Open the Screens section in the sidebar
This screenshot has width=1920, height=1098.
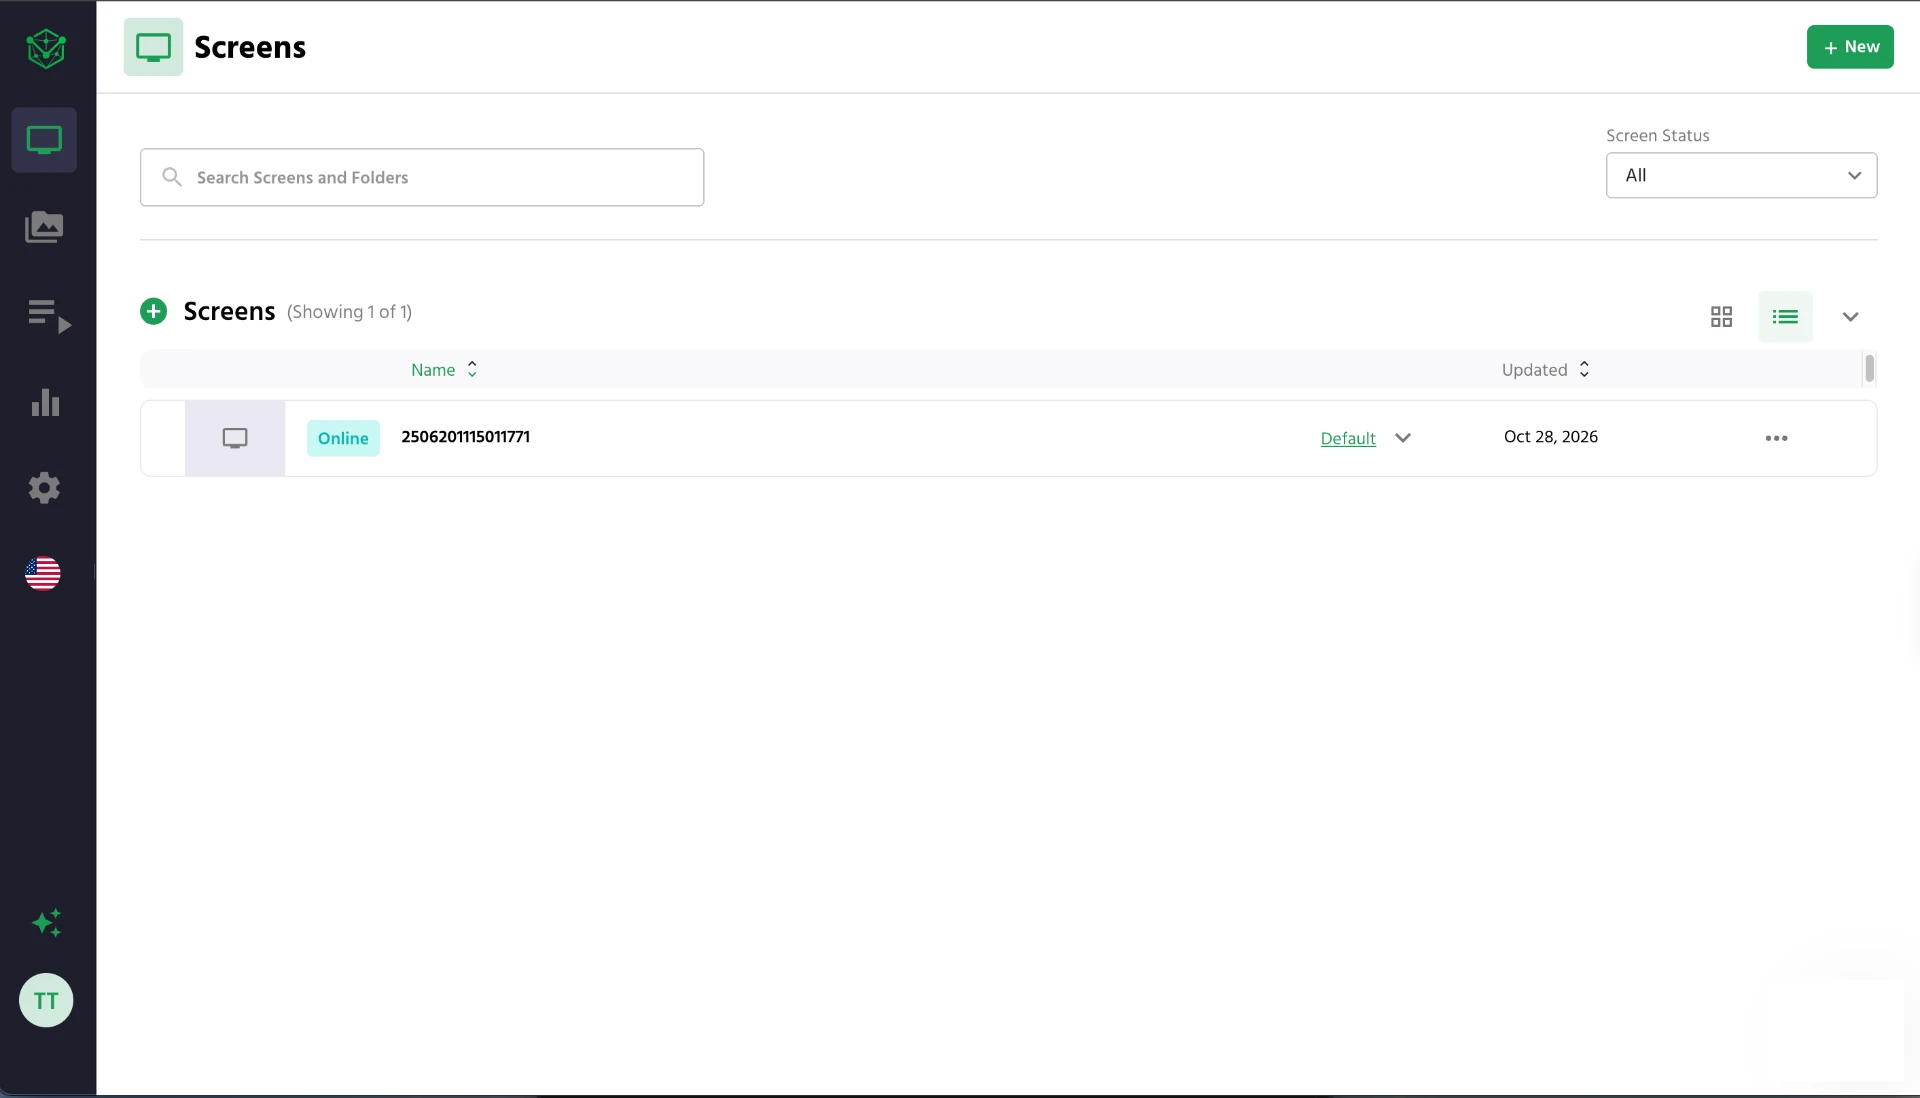[44, 140]
